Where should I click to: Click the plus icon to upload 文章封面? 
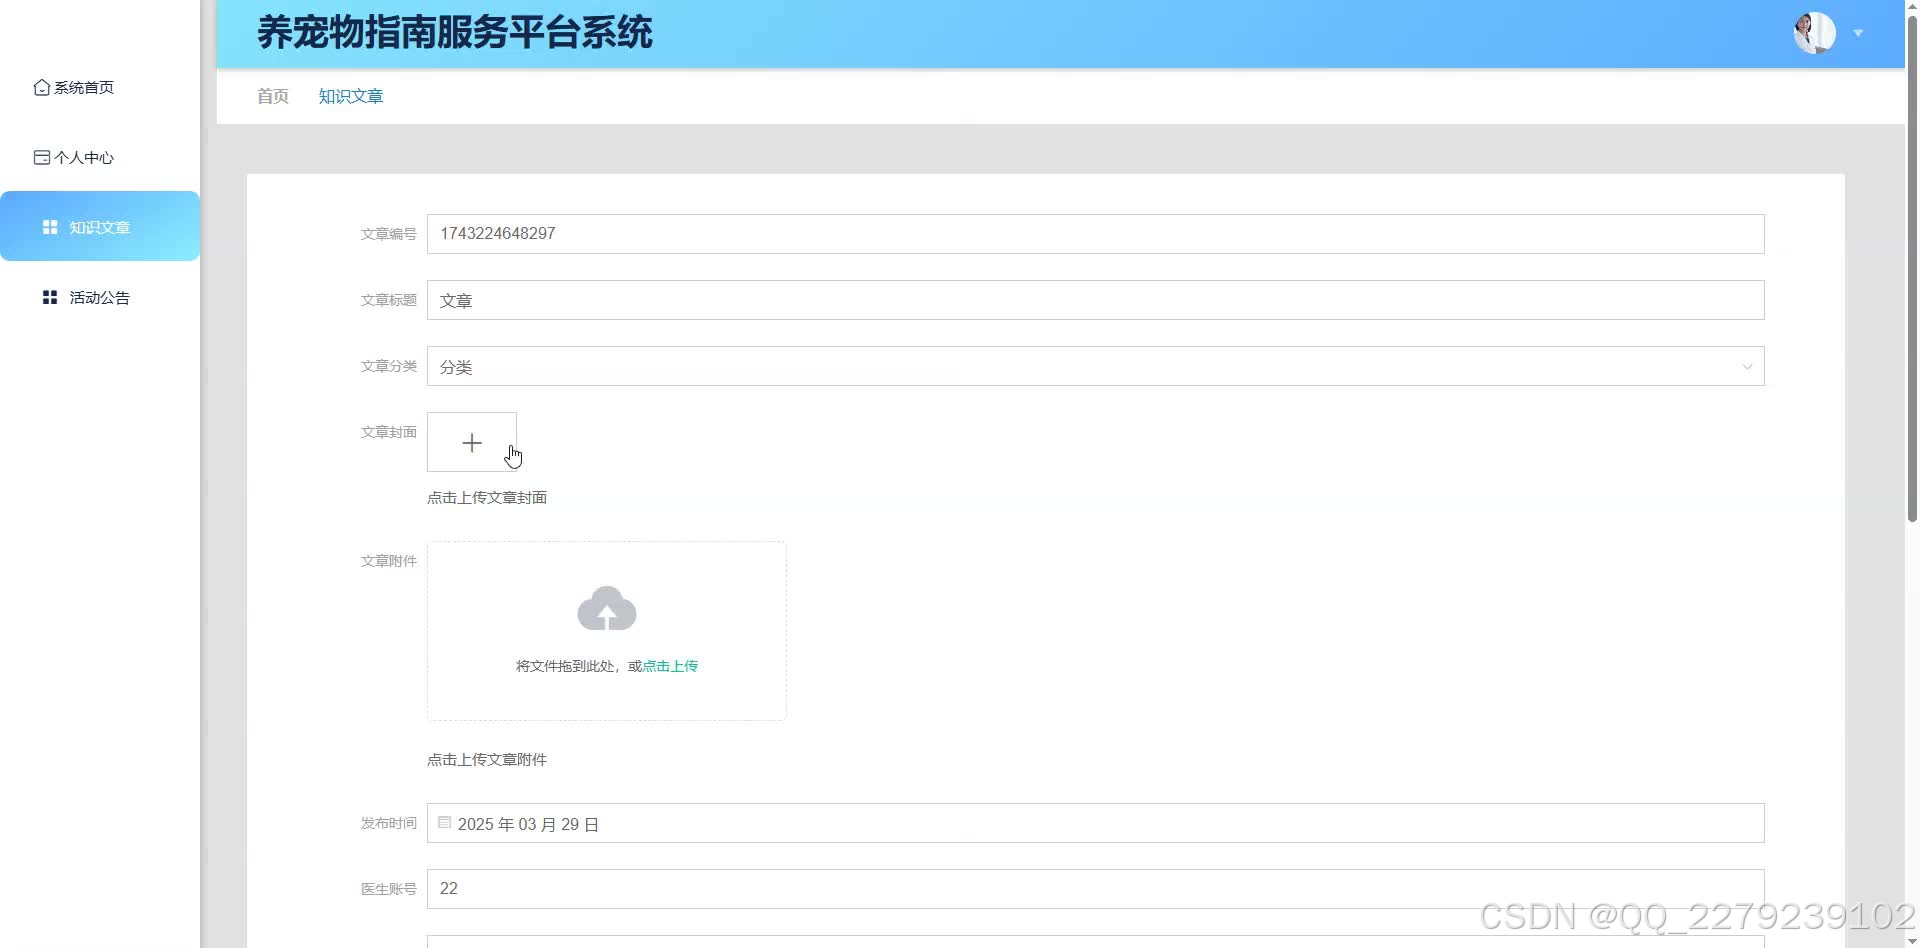pos(472,443)
